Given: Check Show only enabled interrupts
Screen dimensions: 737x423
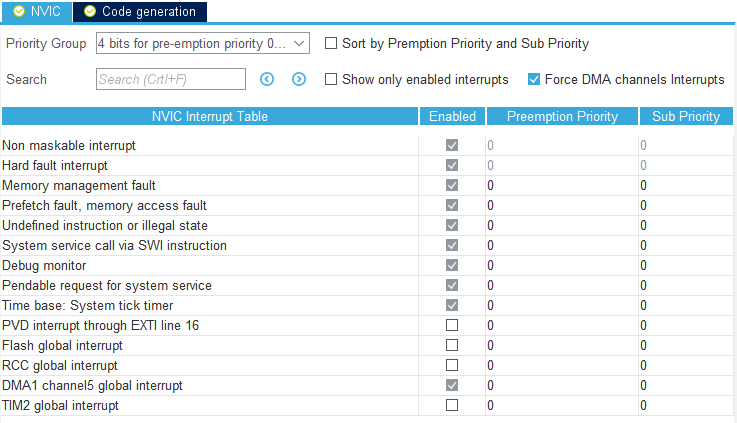Looking at the screenshot, I should click(x=331, y=79).
